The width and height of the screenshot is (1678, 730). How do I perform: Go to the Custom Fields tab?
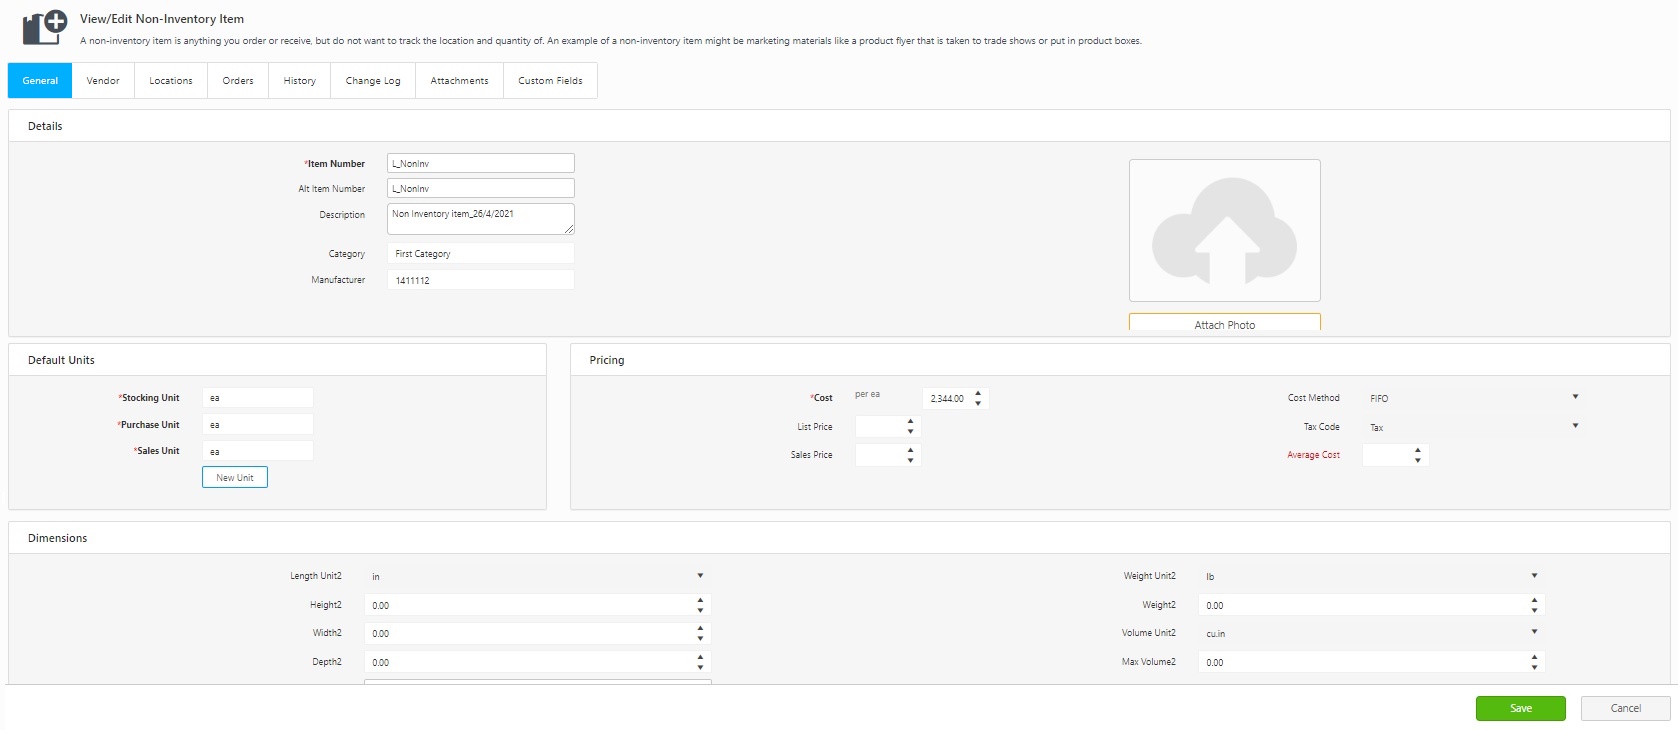tap(550, 81)
